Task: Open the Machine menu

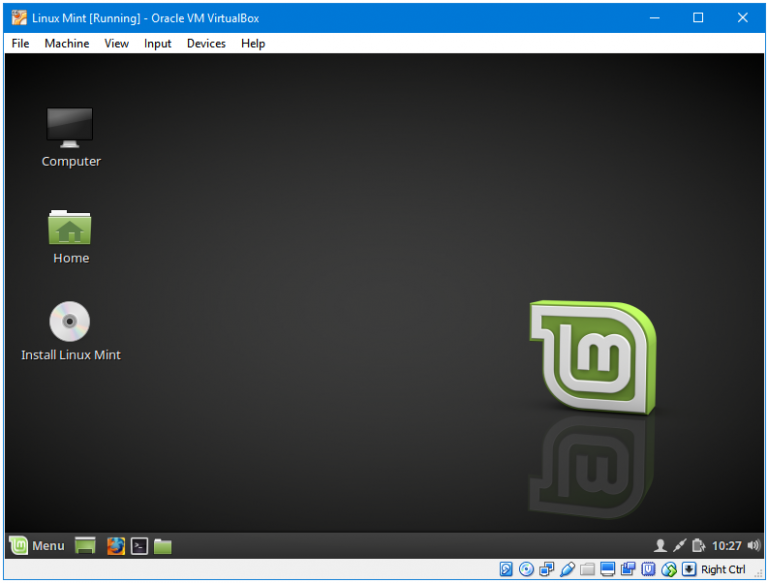Action: (67, 44)
